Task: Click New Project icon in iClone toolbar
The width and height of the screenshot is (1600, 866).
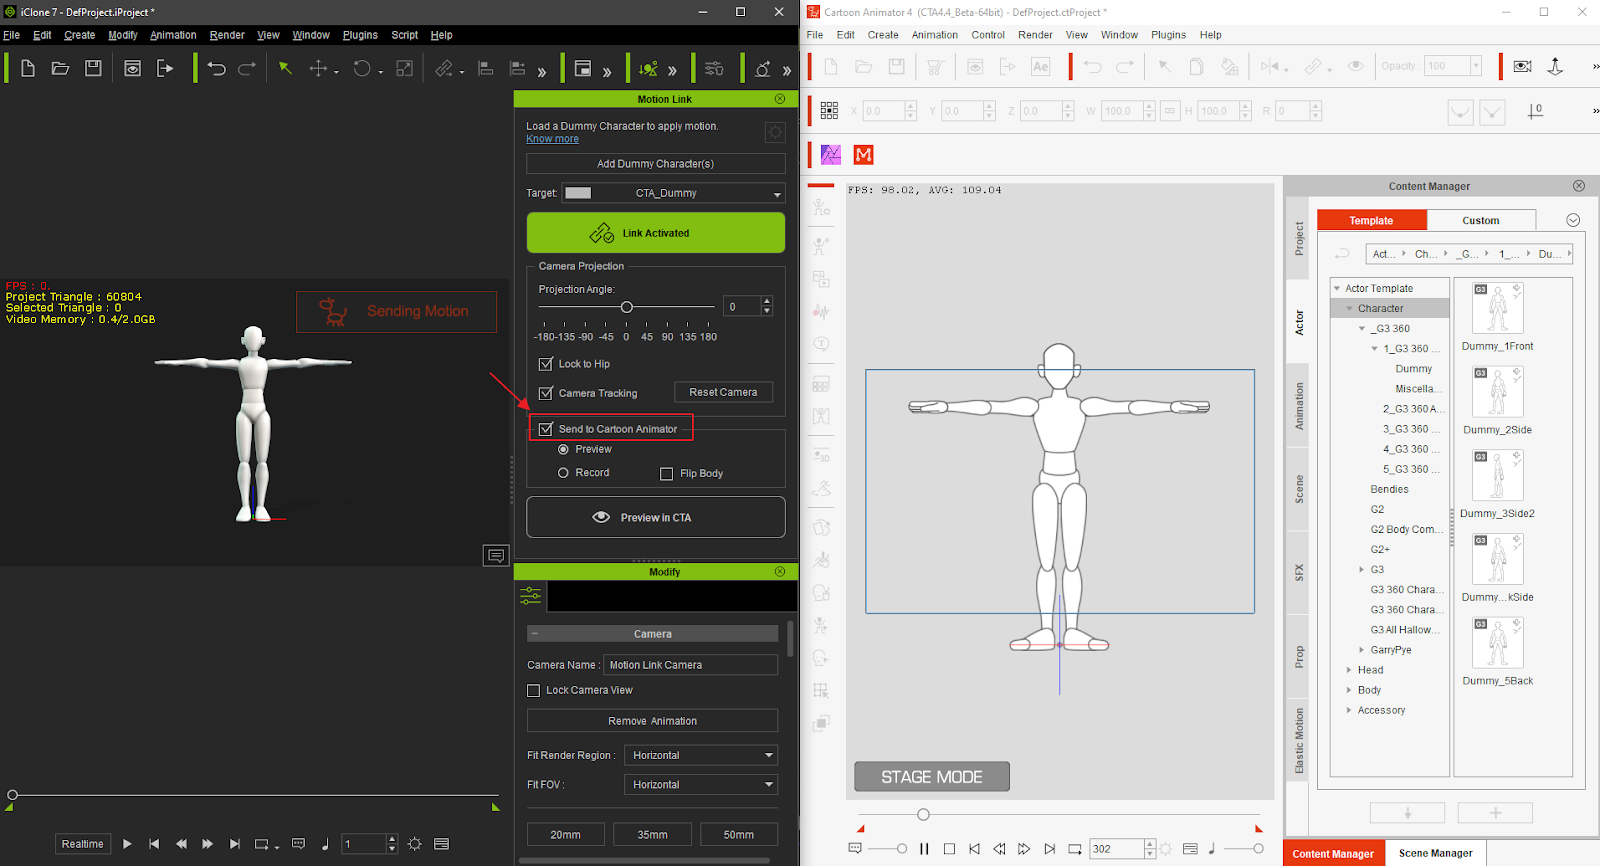Action: point(28,68)
